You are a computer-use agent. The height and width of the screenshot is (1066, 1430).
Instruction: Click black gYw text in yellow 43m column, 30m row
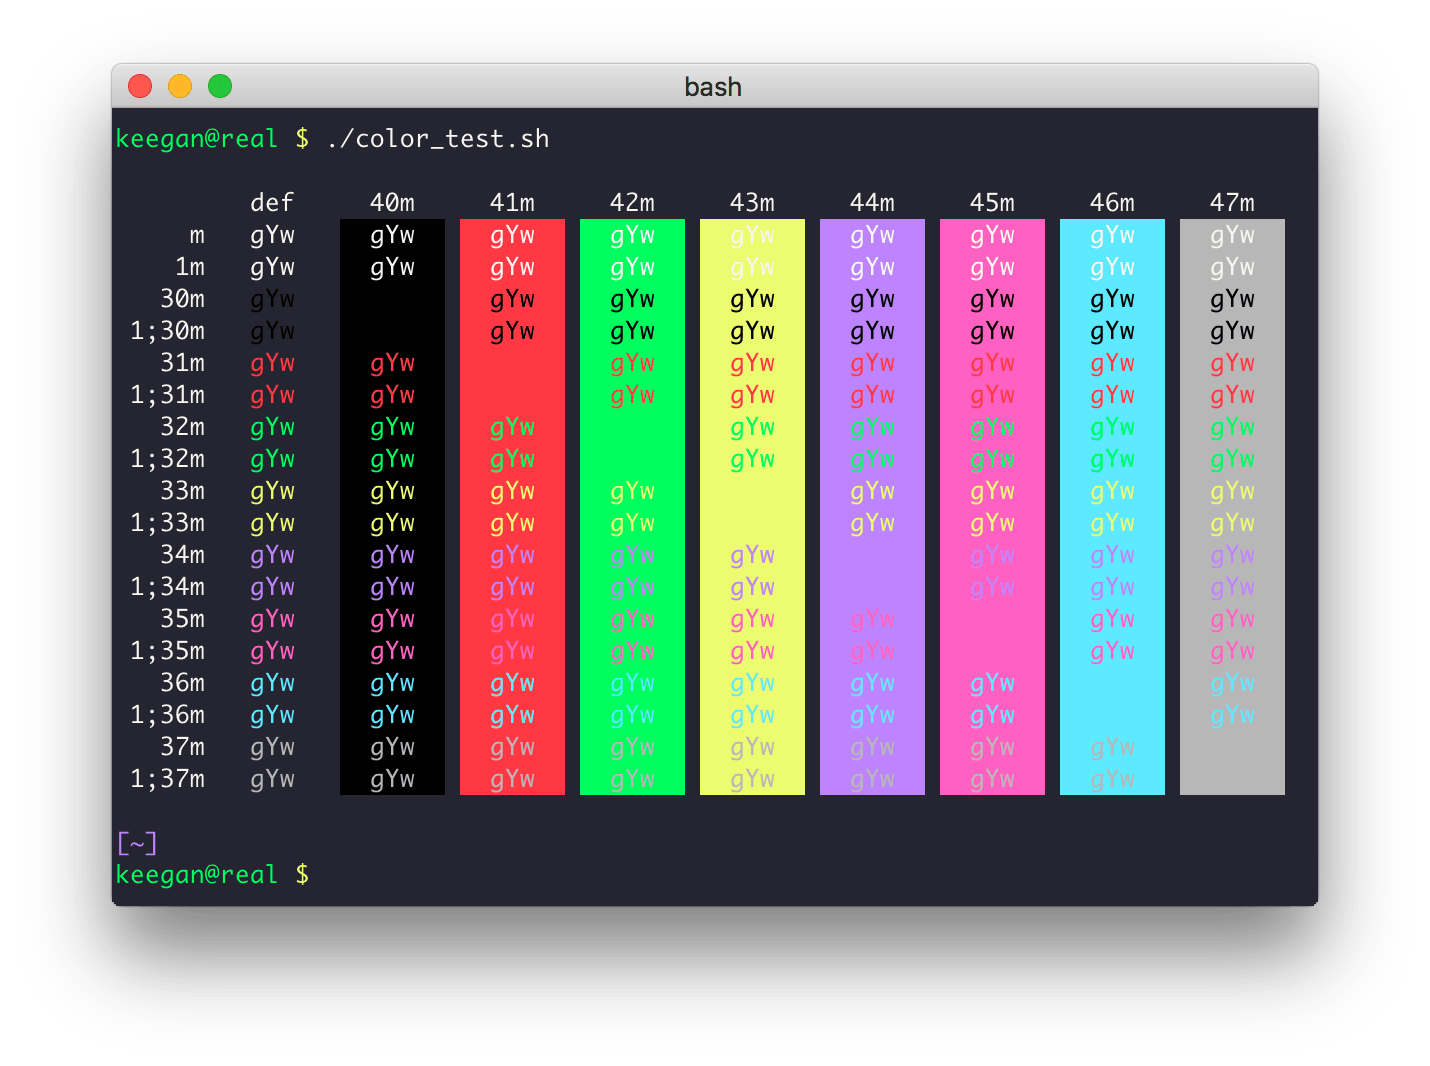[752, 299]
